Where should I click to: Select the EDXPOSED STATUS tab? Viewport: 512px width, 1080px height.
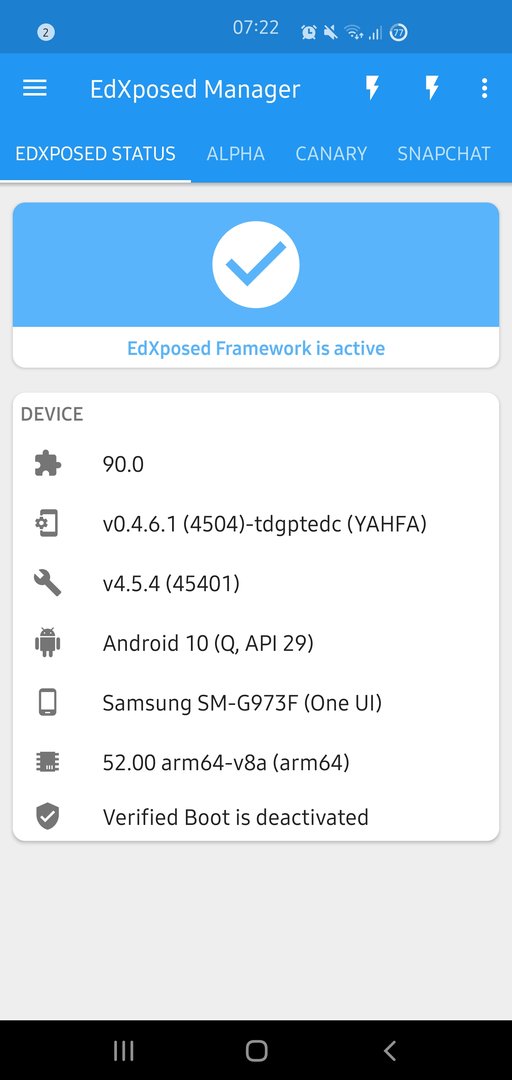click(96, 154)
